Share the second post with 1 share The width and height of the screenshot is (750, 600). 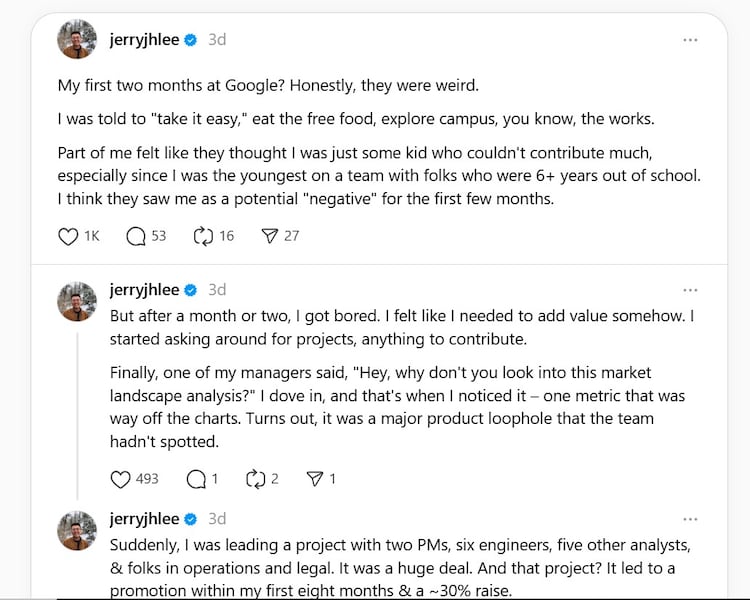315,479
